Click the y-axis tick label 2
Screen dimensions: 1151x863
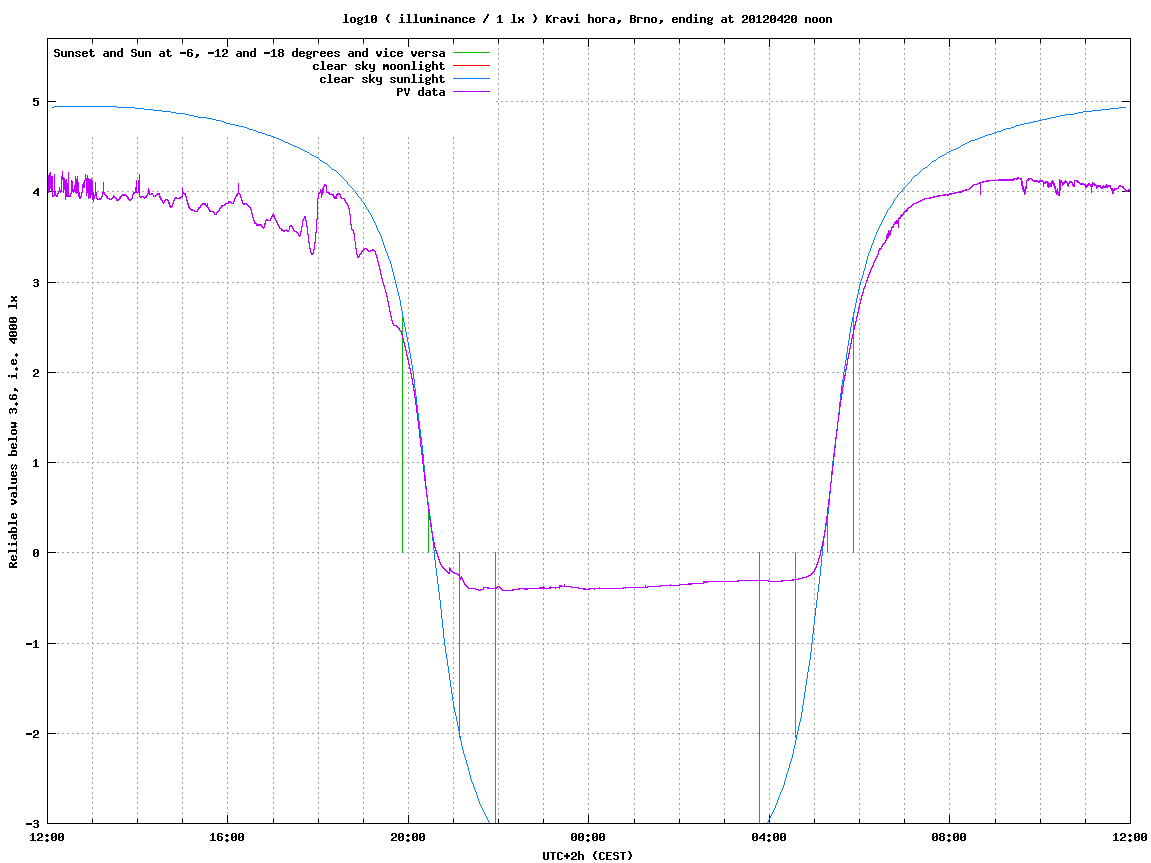click(36, 373)
